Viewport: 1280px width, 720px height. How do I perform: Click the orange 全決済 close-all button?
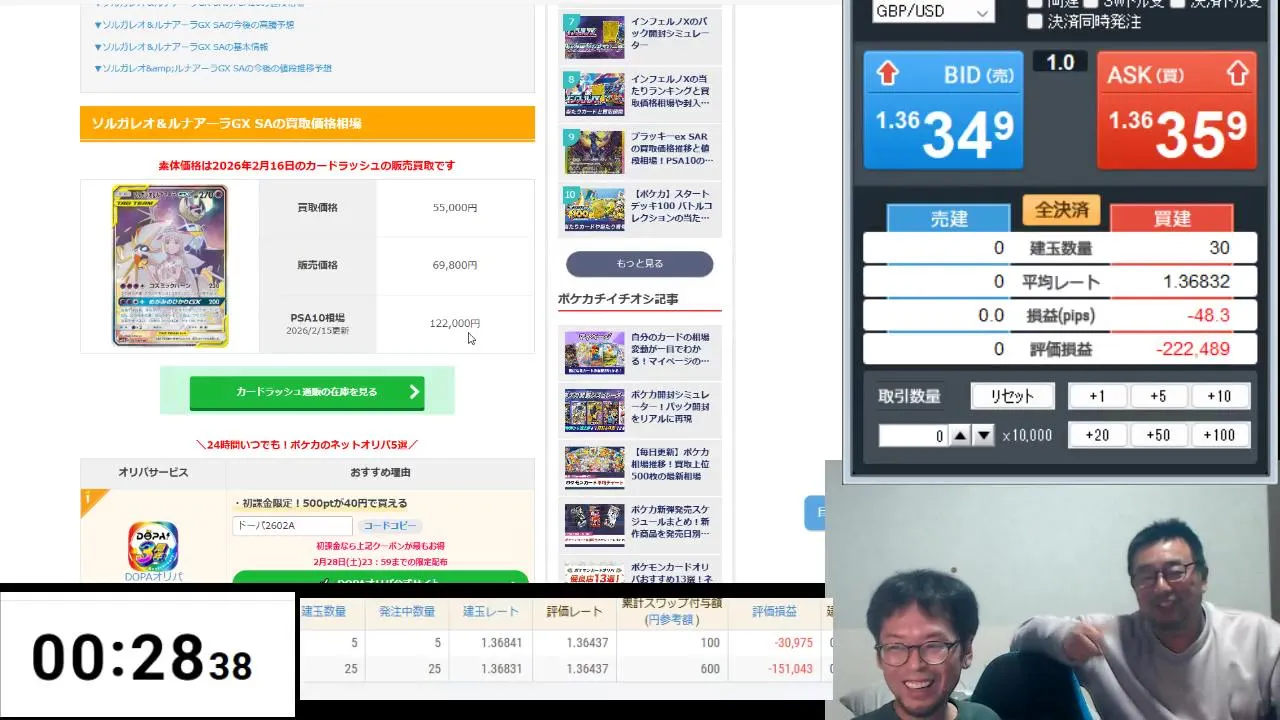click(1061, 210)
